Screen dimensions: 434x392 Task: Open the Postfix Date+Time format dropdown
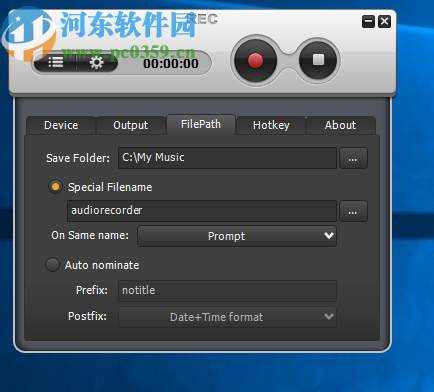pyautogui.click(x=227, y=317)
